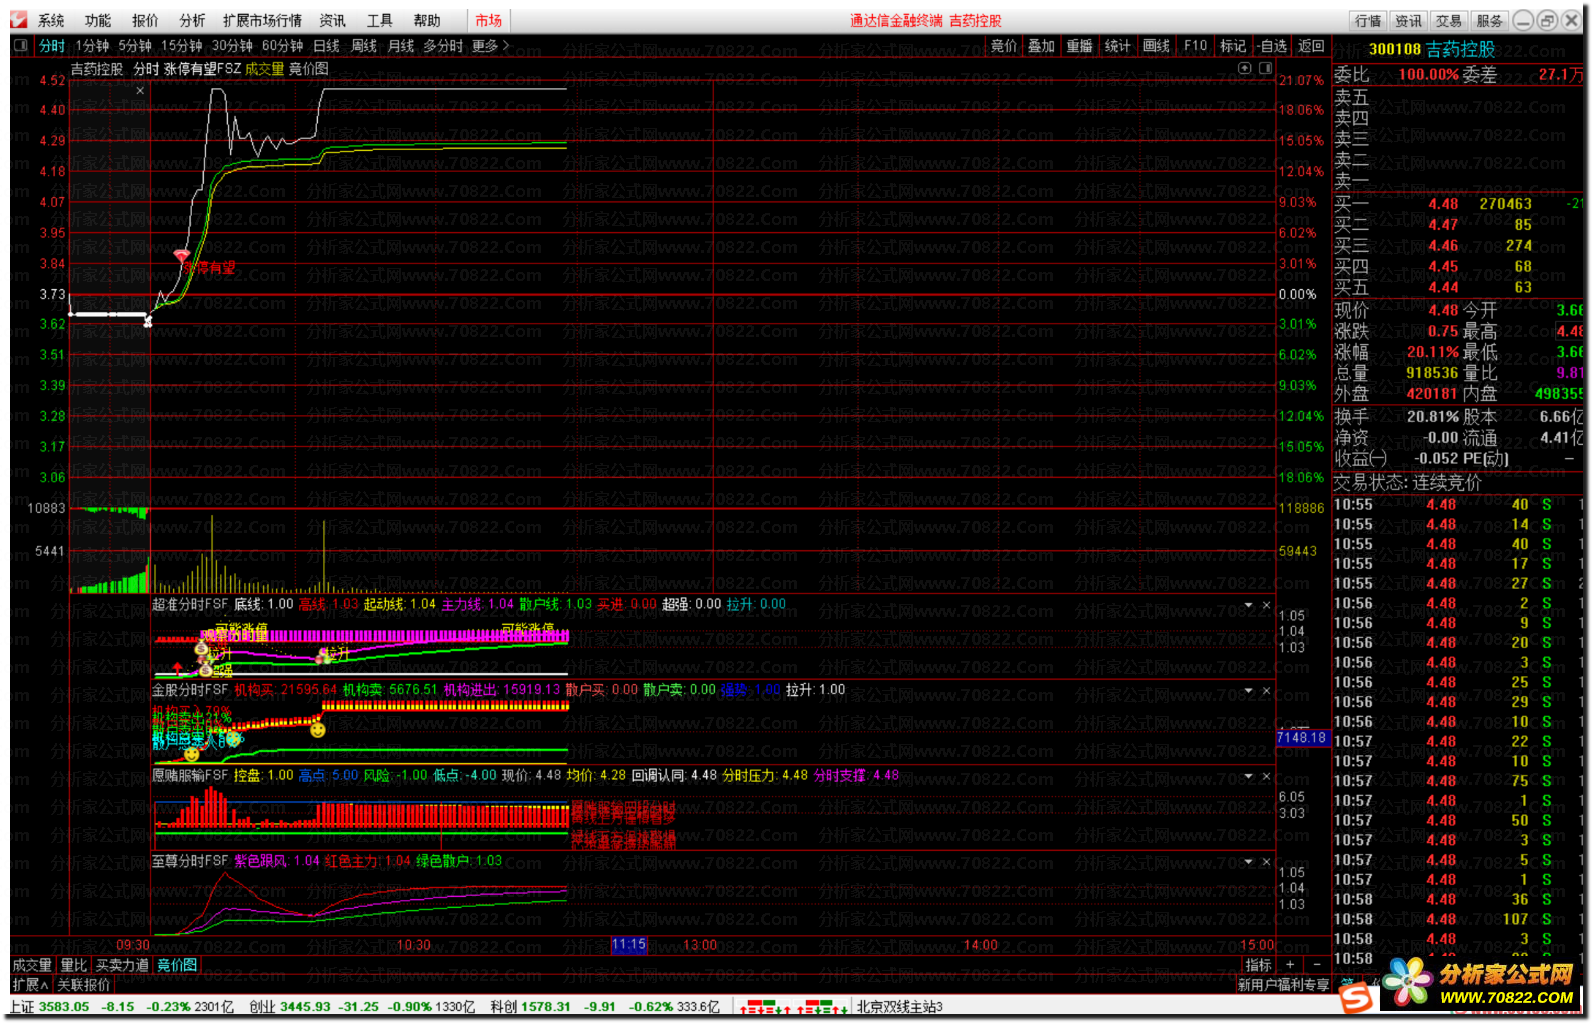Open the 扩展市场行情 menu
The width and height of the screenshot is (1593, 1023).
coord(262,21)
